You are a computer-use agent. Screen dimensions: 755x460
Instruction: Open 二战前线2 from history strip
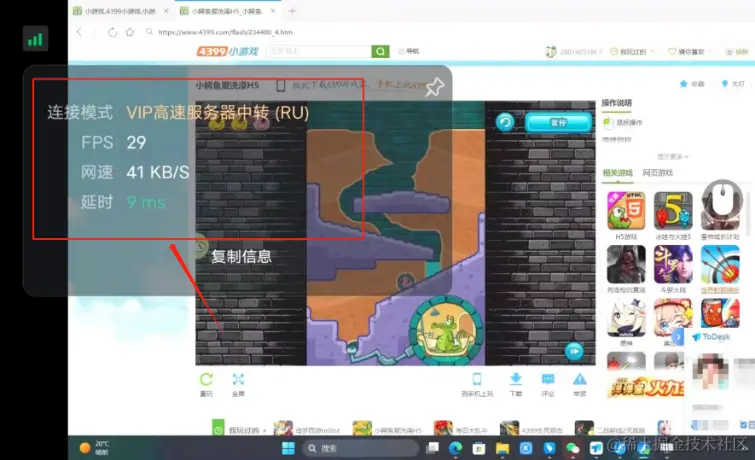click(610, 429)
